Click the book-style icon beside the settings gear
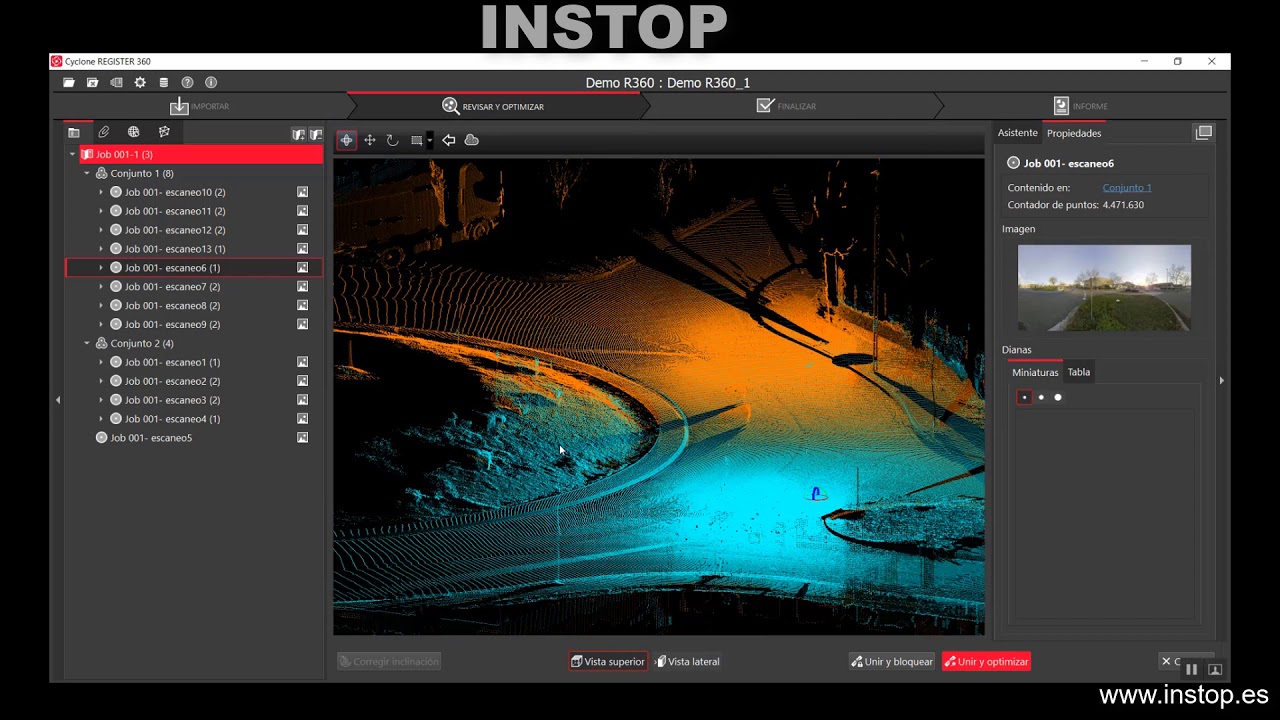 click(x=116, y=83)
